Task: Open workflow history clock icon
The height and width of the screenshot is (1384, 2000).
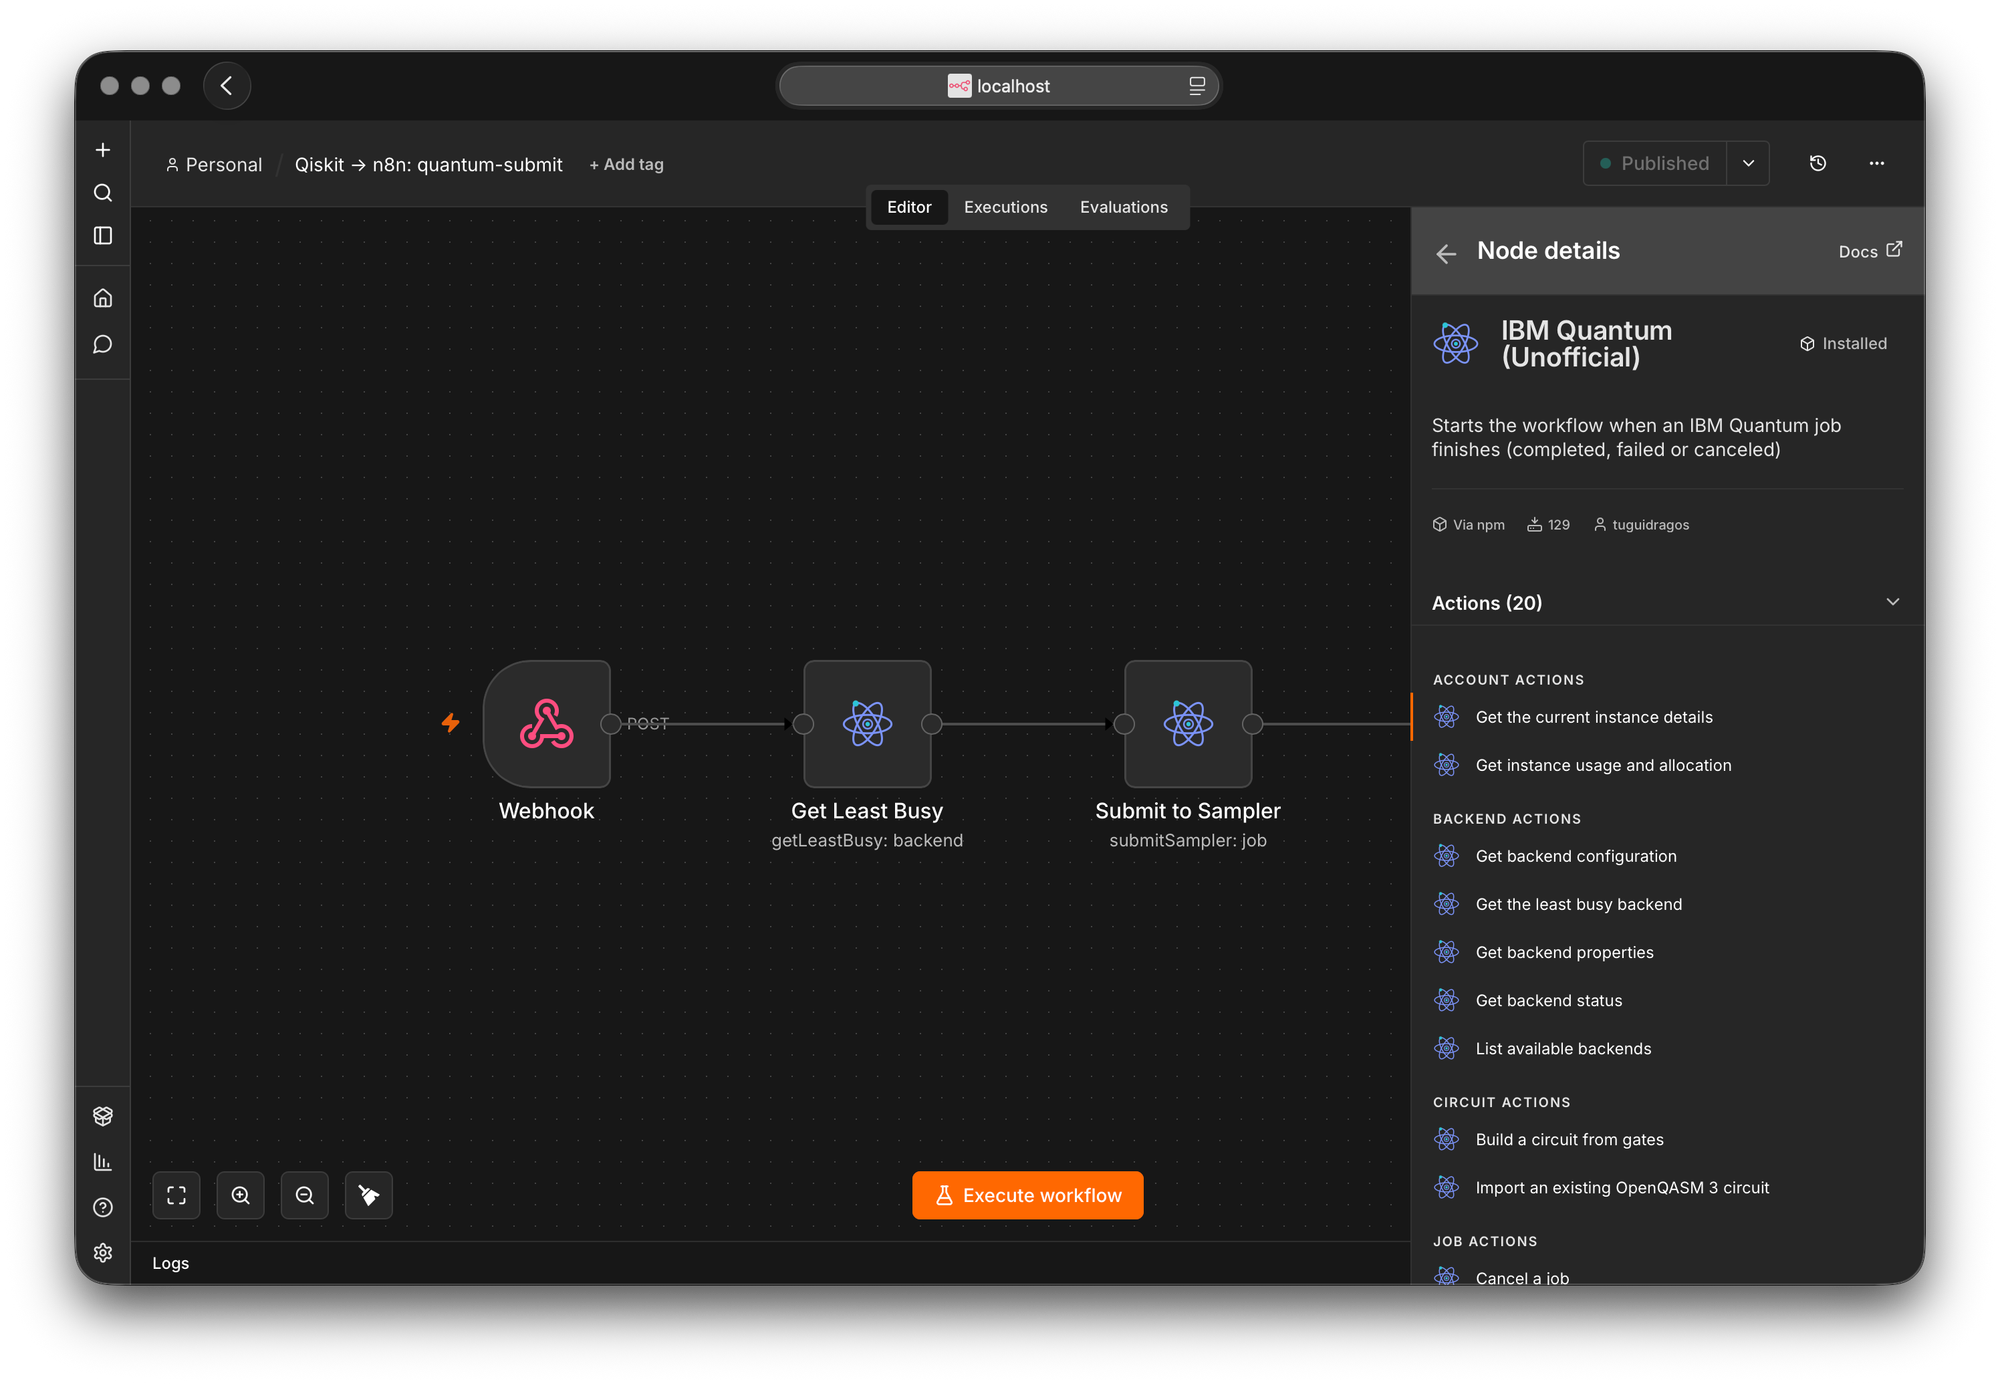Action: click(1818, 163)
